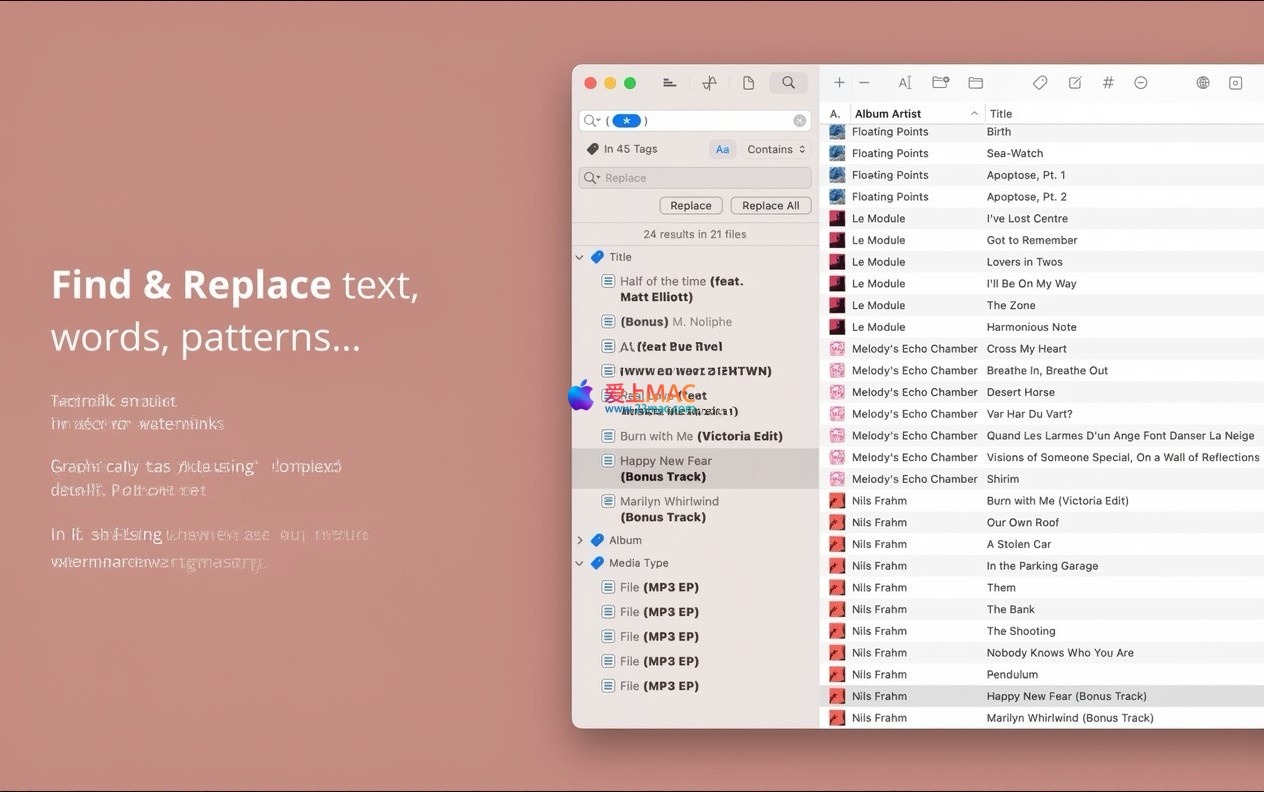Click the circled minus toolbar icon
The width and height of the screenshot is (1264, 792).
1141,83
